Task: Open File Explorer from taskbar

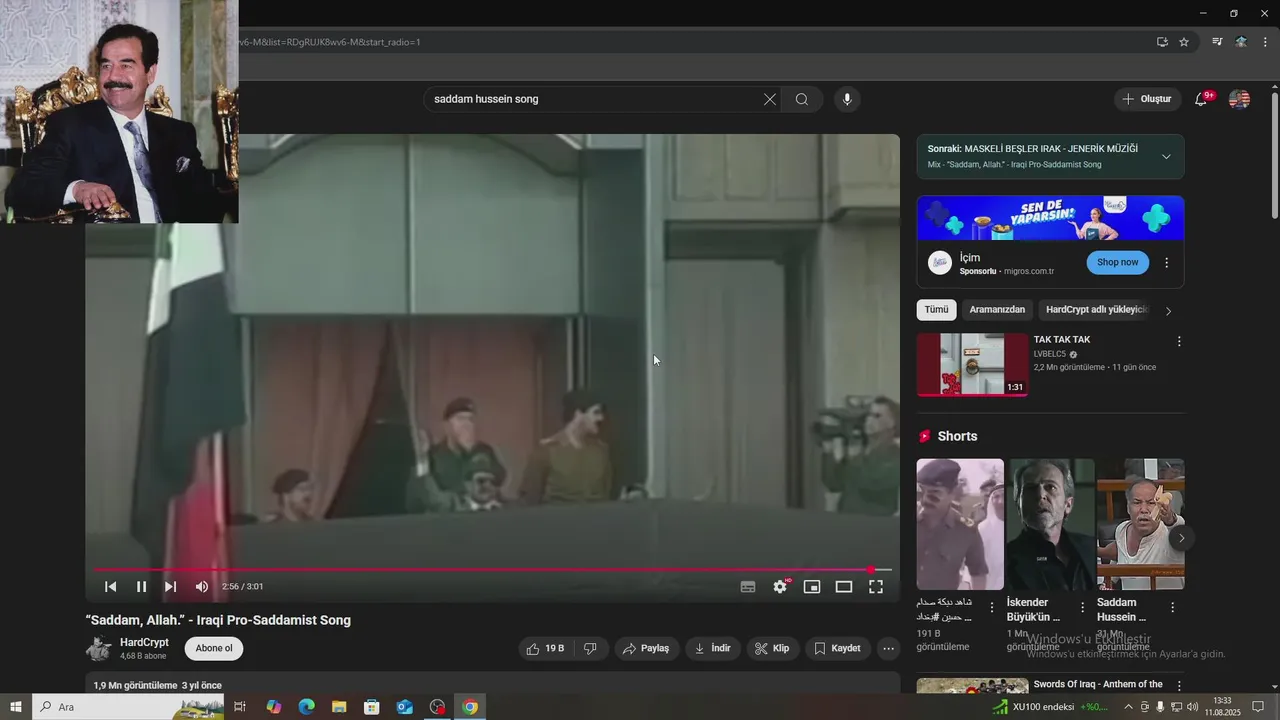Action: pos(339,707)
